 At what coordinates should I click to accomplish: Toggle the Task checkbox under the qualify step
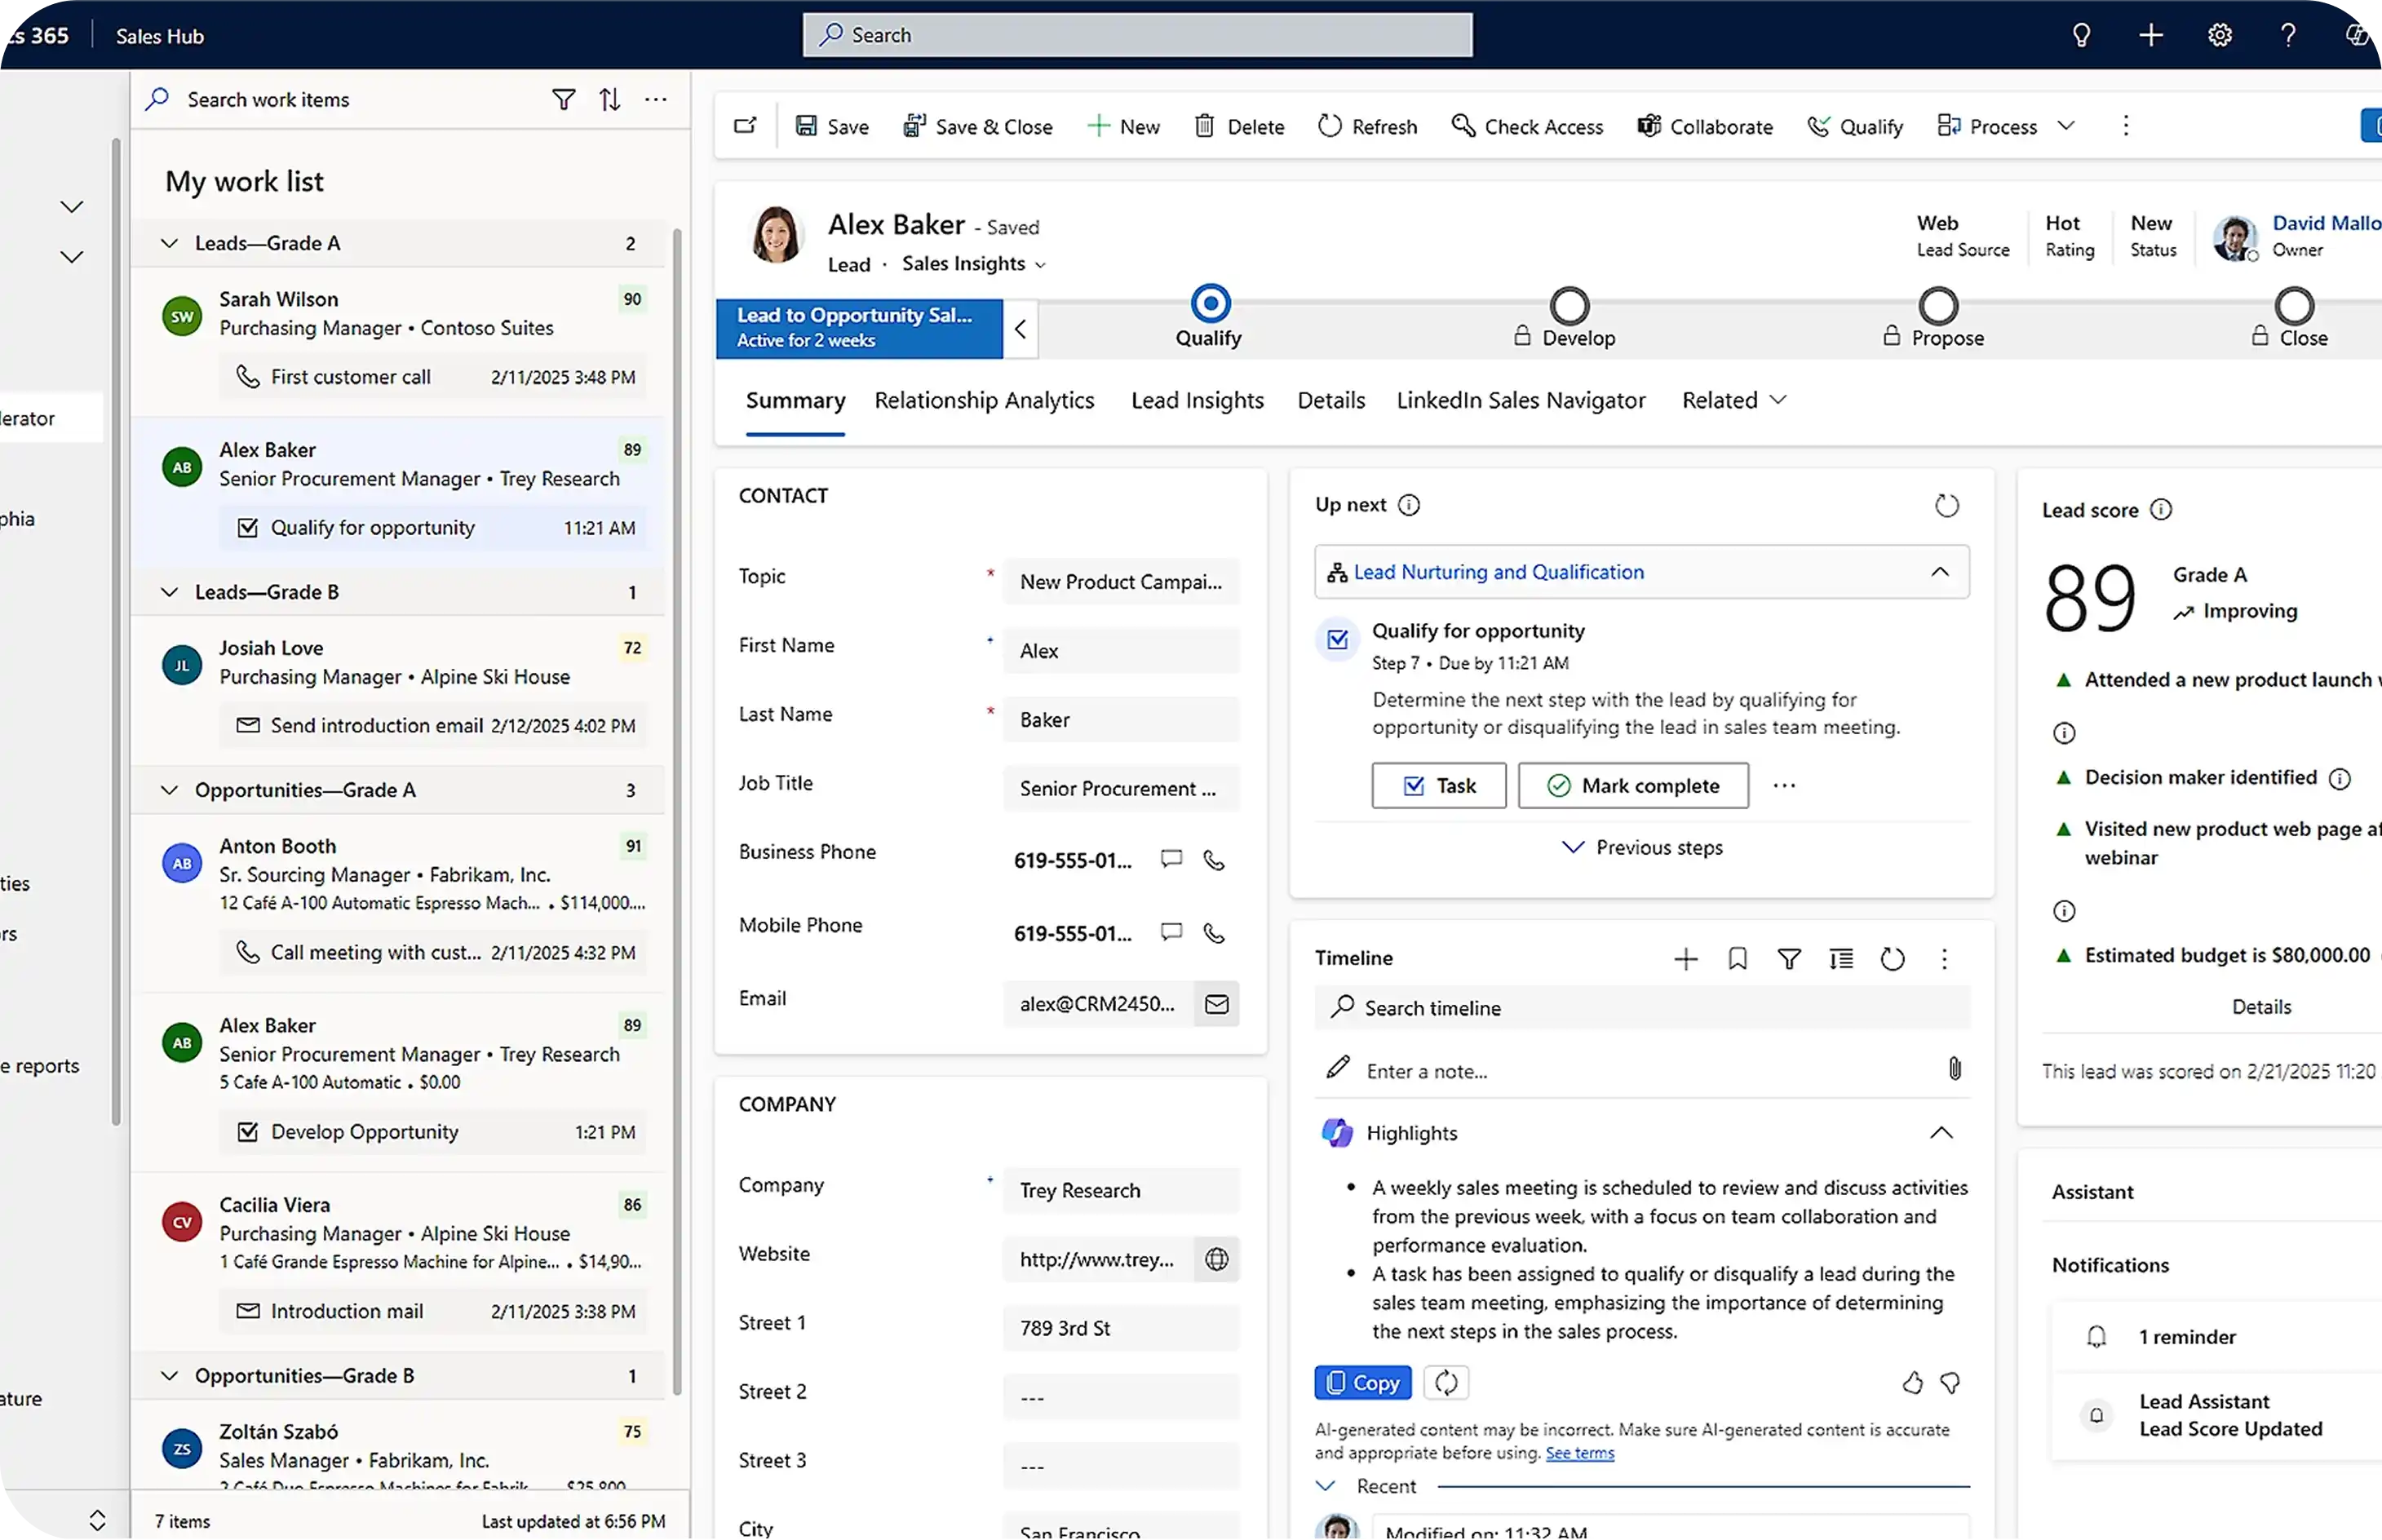pyautogui.click(x=1413, y=785)
